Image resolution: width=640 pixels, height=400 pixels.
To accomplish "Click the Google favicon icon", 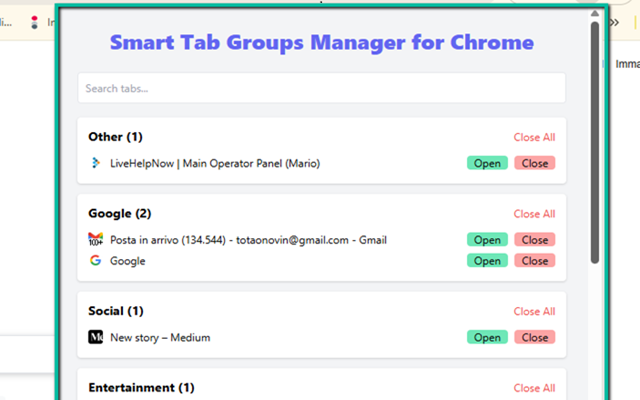I will click(x=95, y=261).
